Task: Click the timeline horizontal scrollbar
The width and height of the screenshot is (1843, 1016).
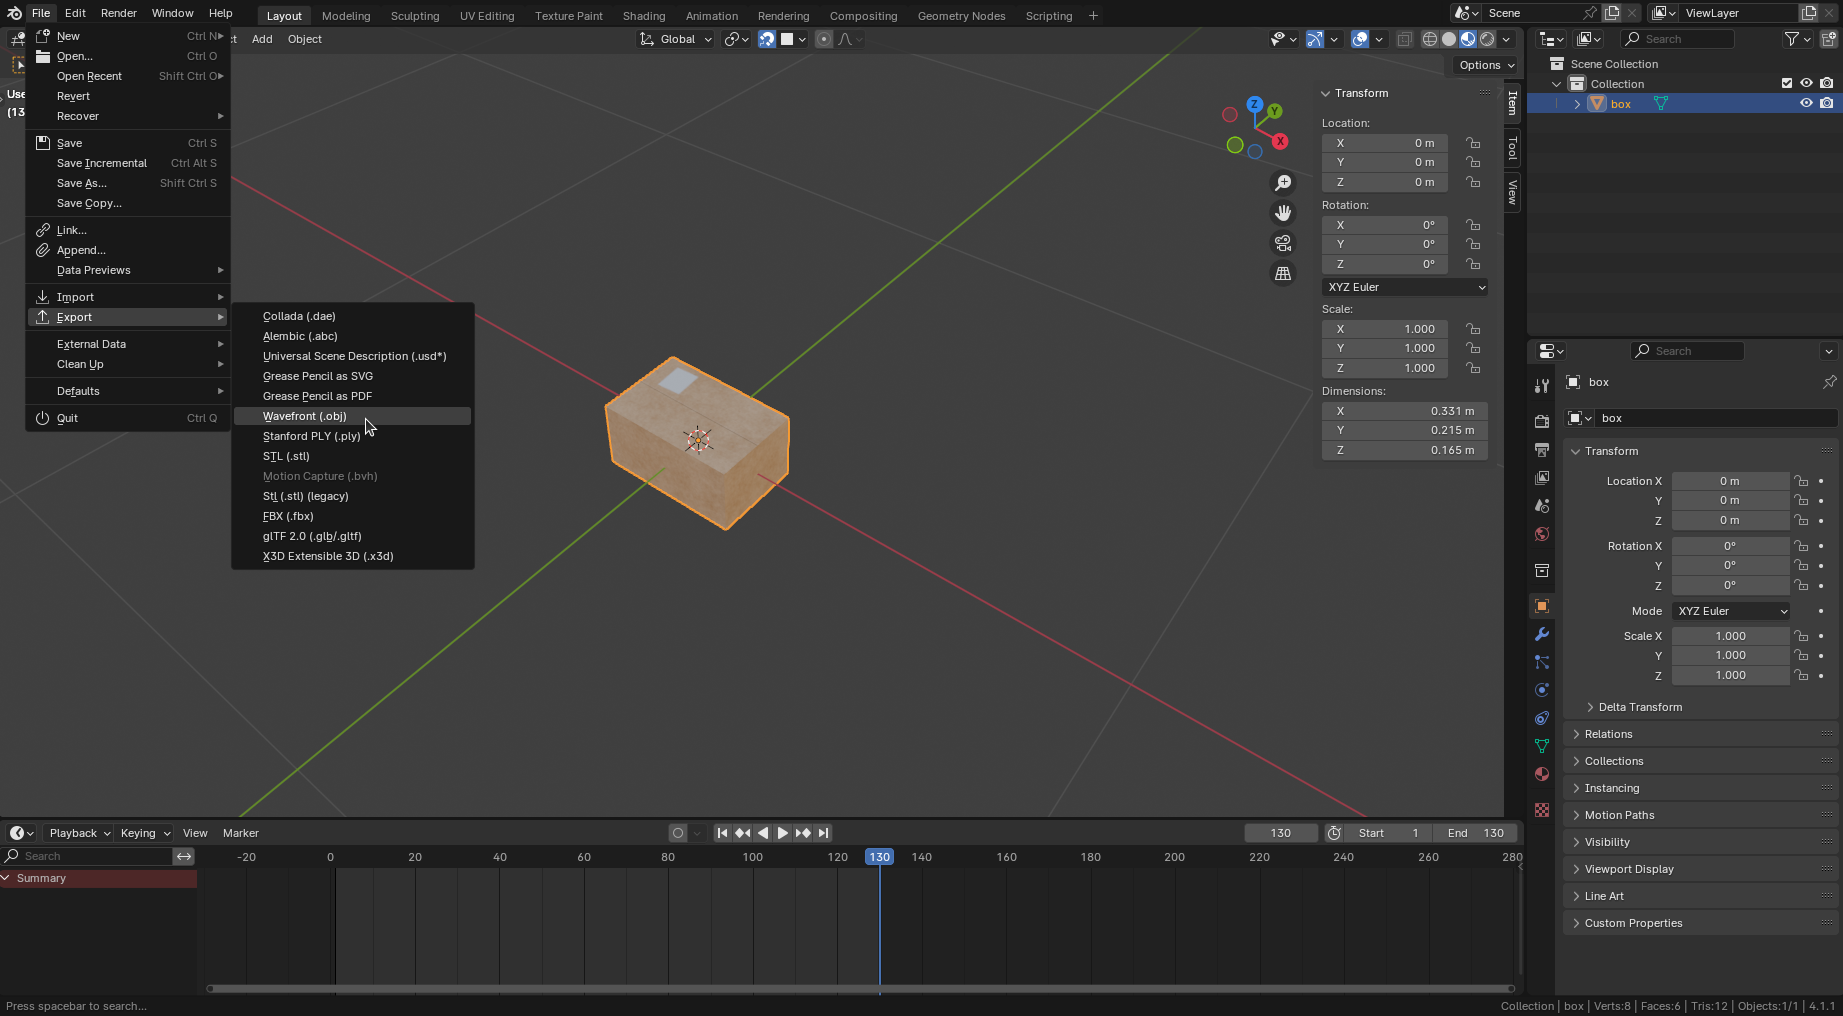Action: (860, 989)
